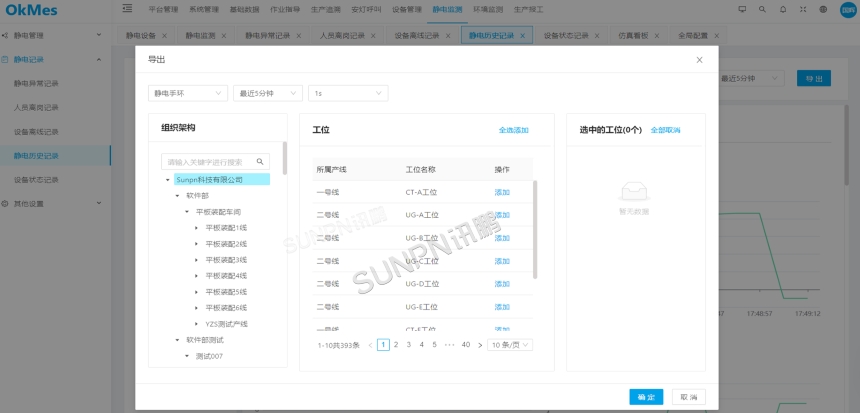This screenshot has width=860, height=413.
Task: Collapse the sidebar with the hamburger menu icon
Action: coord(127,8)
